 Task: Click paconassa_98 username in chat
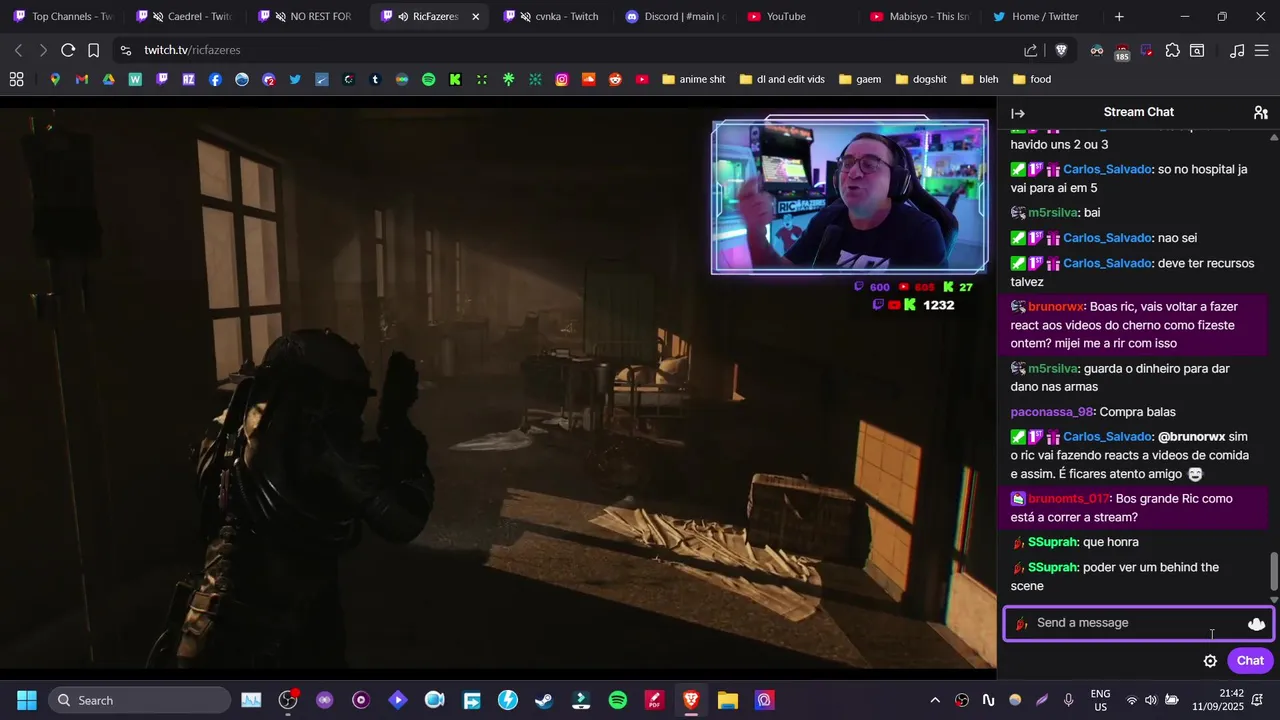[x=1052, y=412]
